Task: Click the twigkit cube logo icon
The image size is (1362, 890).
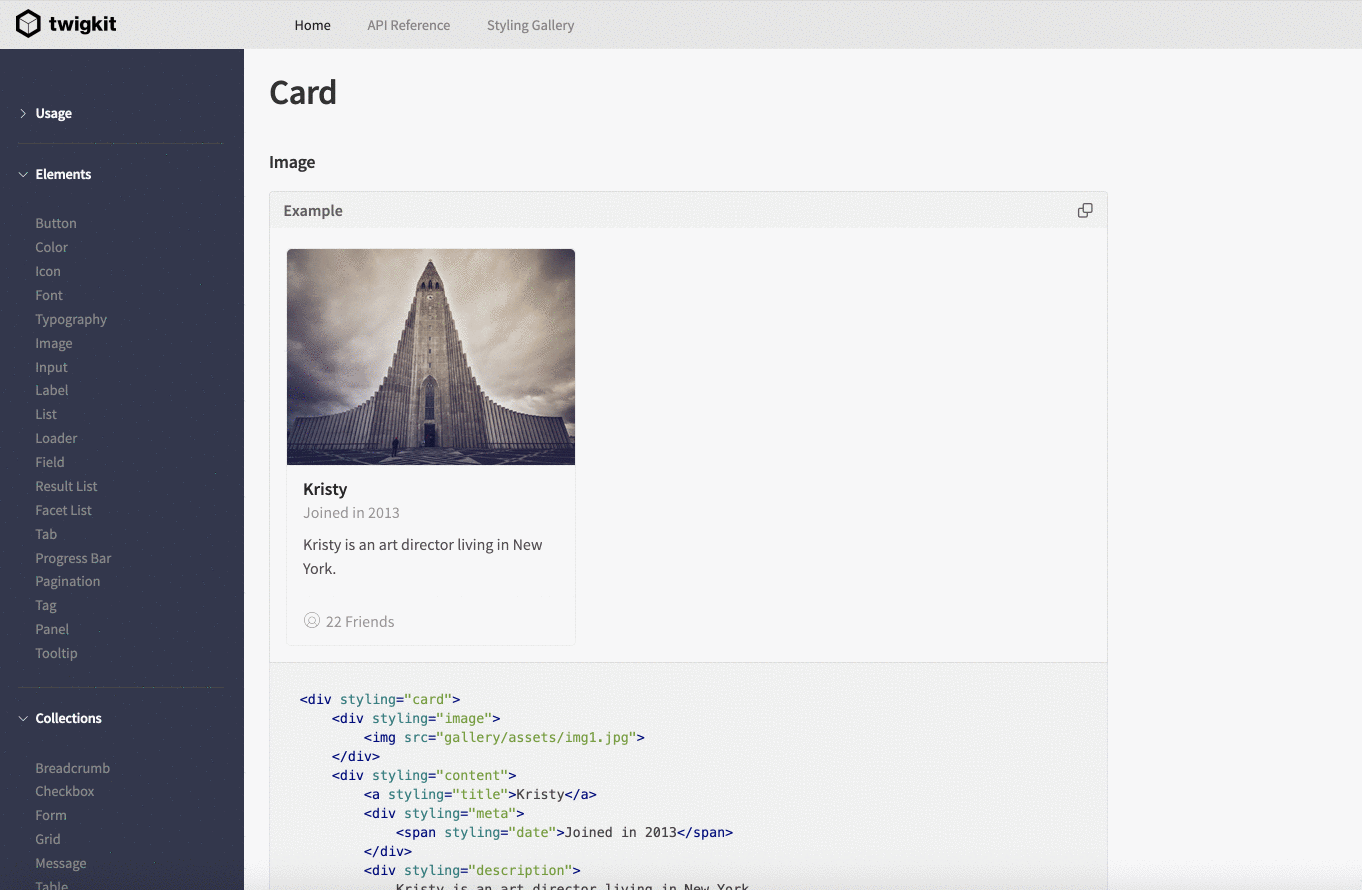Action: click(x=28, y=24)
